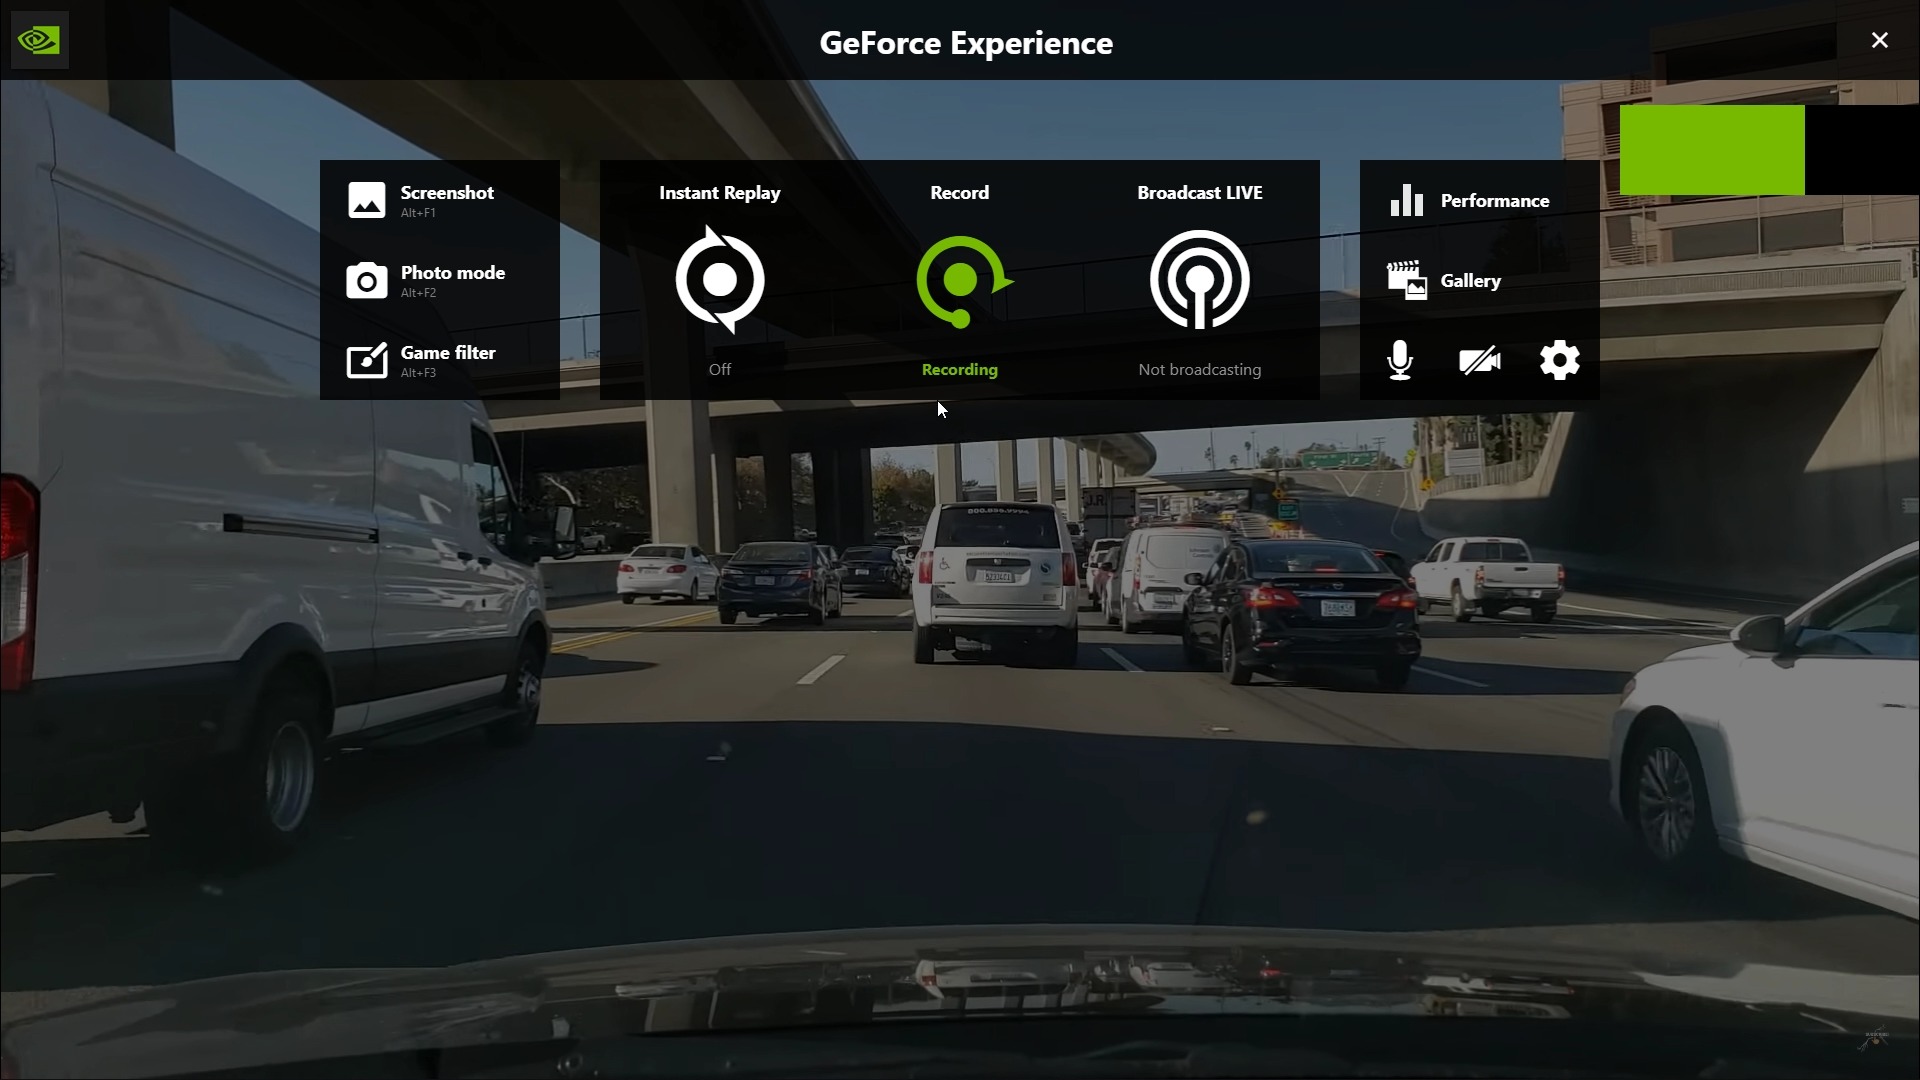Click the Instant Replay Off status
This screenshot has height=1080, width=1920.
(x=720, y=370)
